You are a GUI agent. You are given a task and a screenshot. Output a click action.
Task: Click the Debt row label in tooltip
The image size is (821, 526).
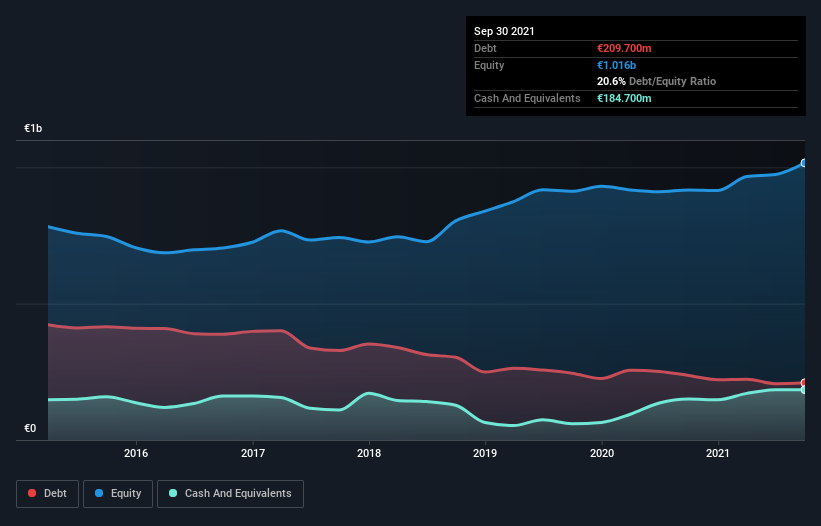click(485, 48)
